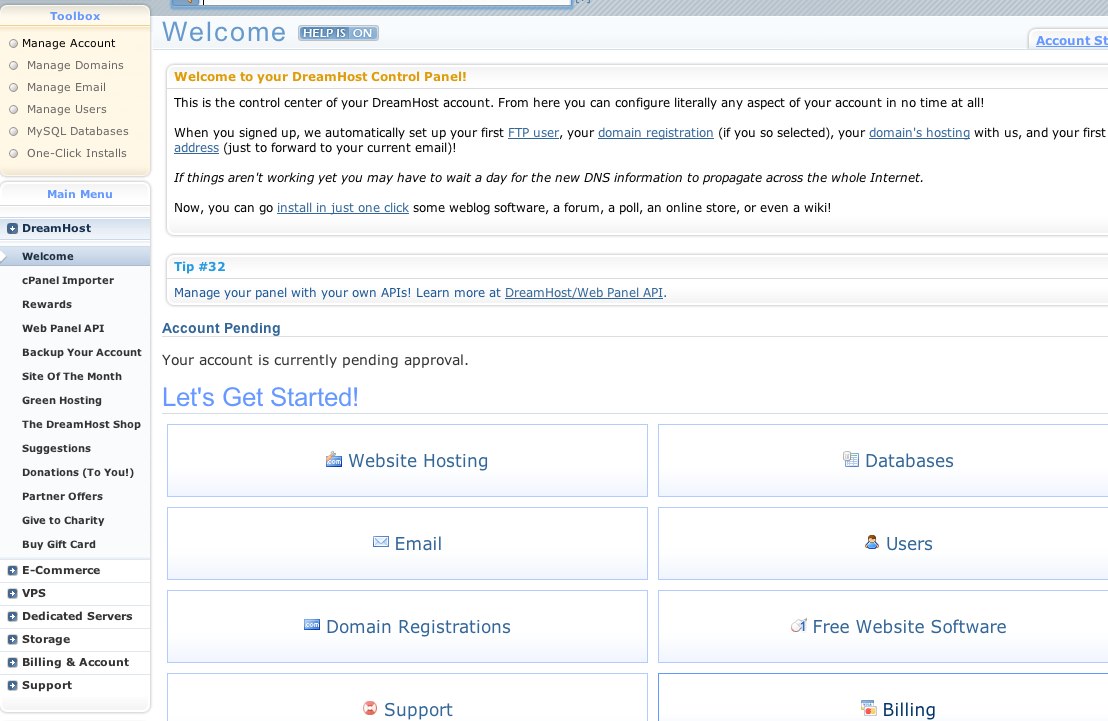Image resolution: width=1108 pixels, height=721 pixels.
Task: Open Web Panel API menu item
Action: point(63,328)
